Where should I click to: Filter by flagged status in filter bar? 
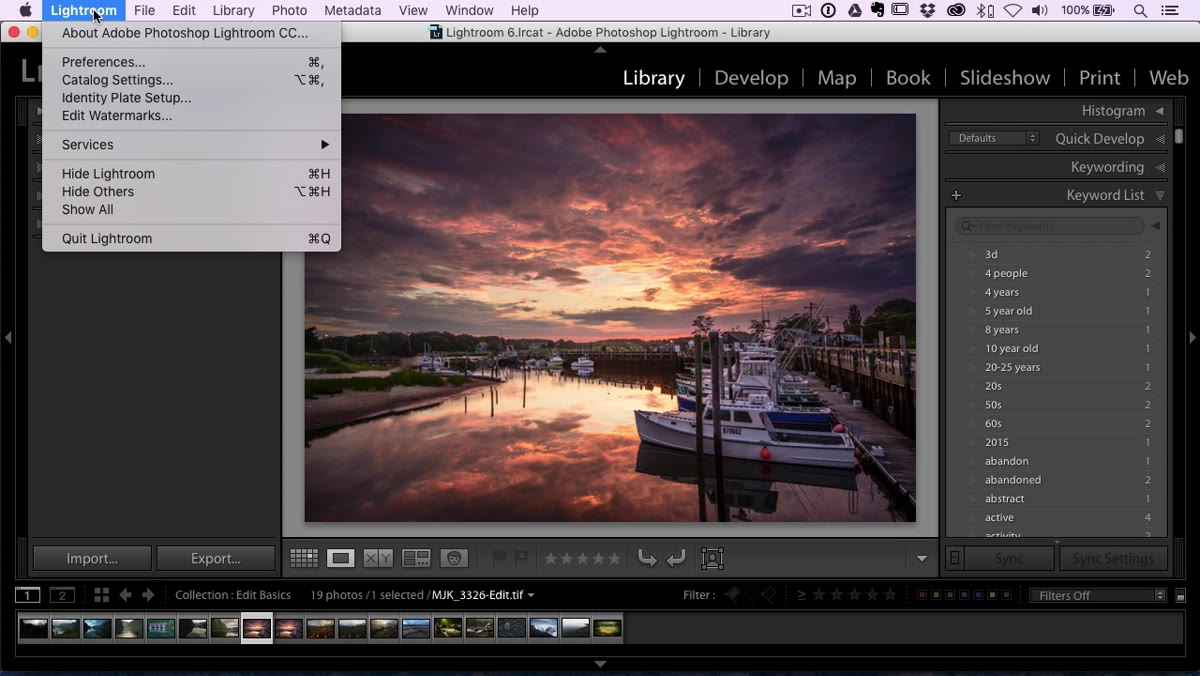[732, 595]
